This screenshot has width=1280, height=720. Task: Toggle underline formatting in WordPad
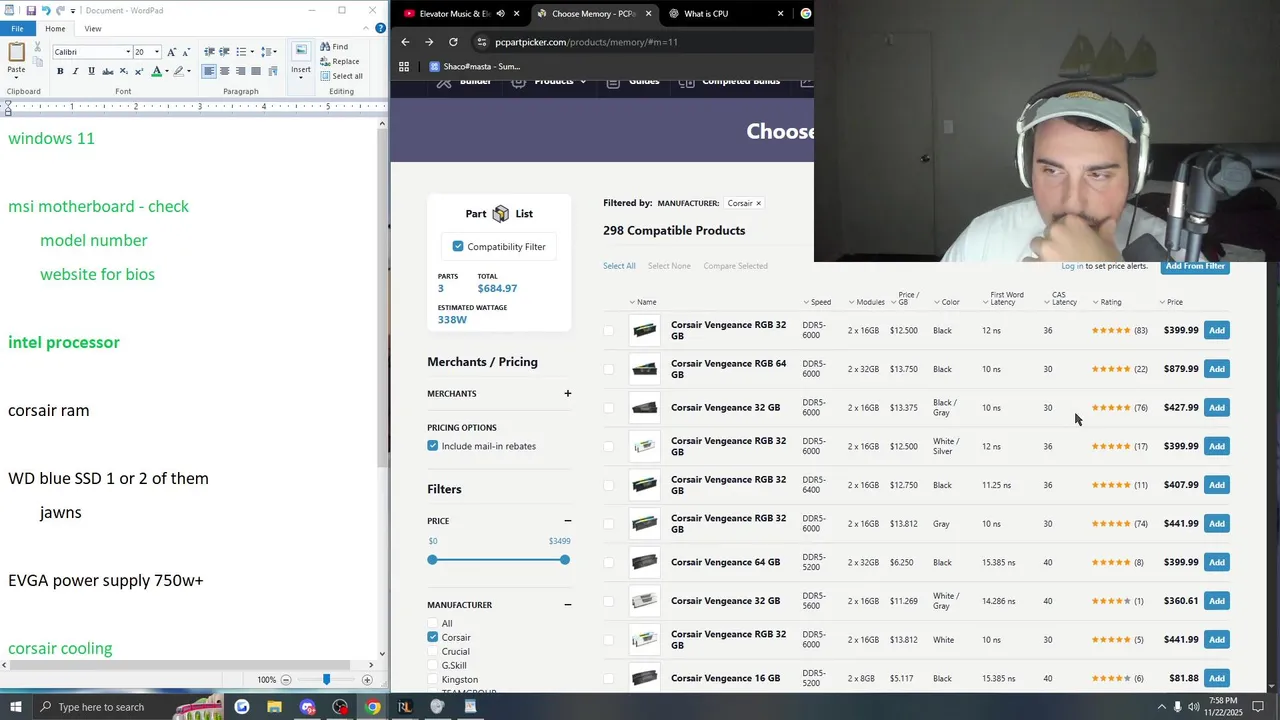[x=92, y=71]
